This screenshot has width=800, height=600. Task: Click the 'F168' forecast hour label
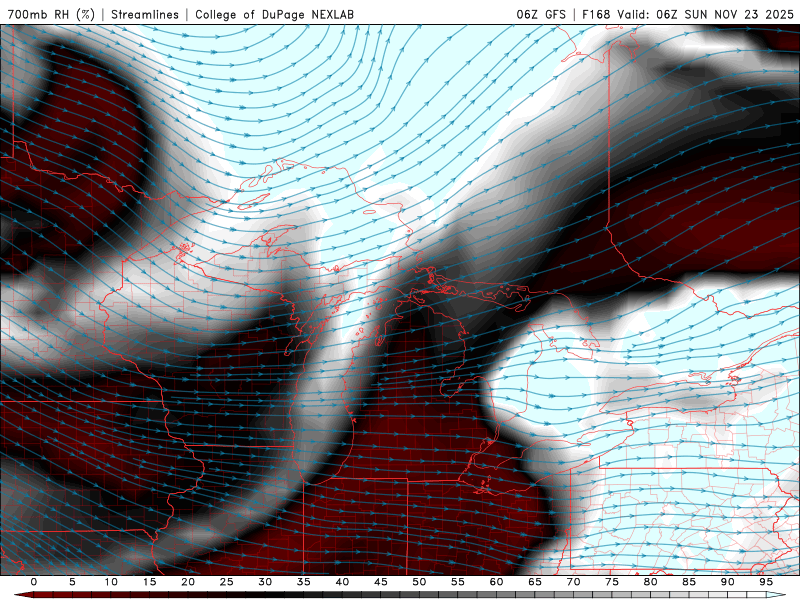pyautogui.click(x=596, y=14)
